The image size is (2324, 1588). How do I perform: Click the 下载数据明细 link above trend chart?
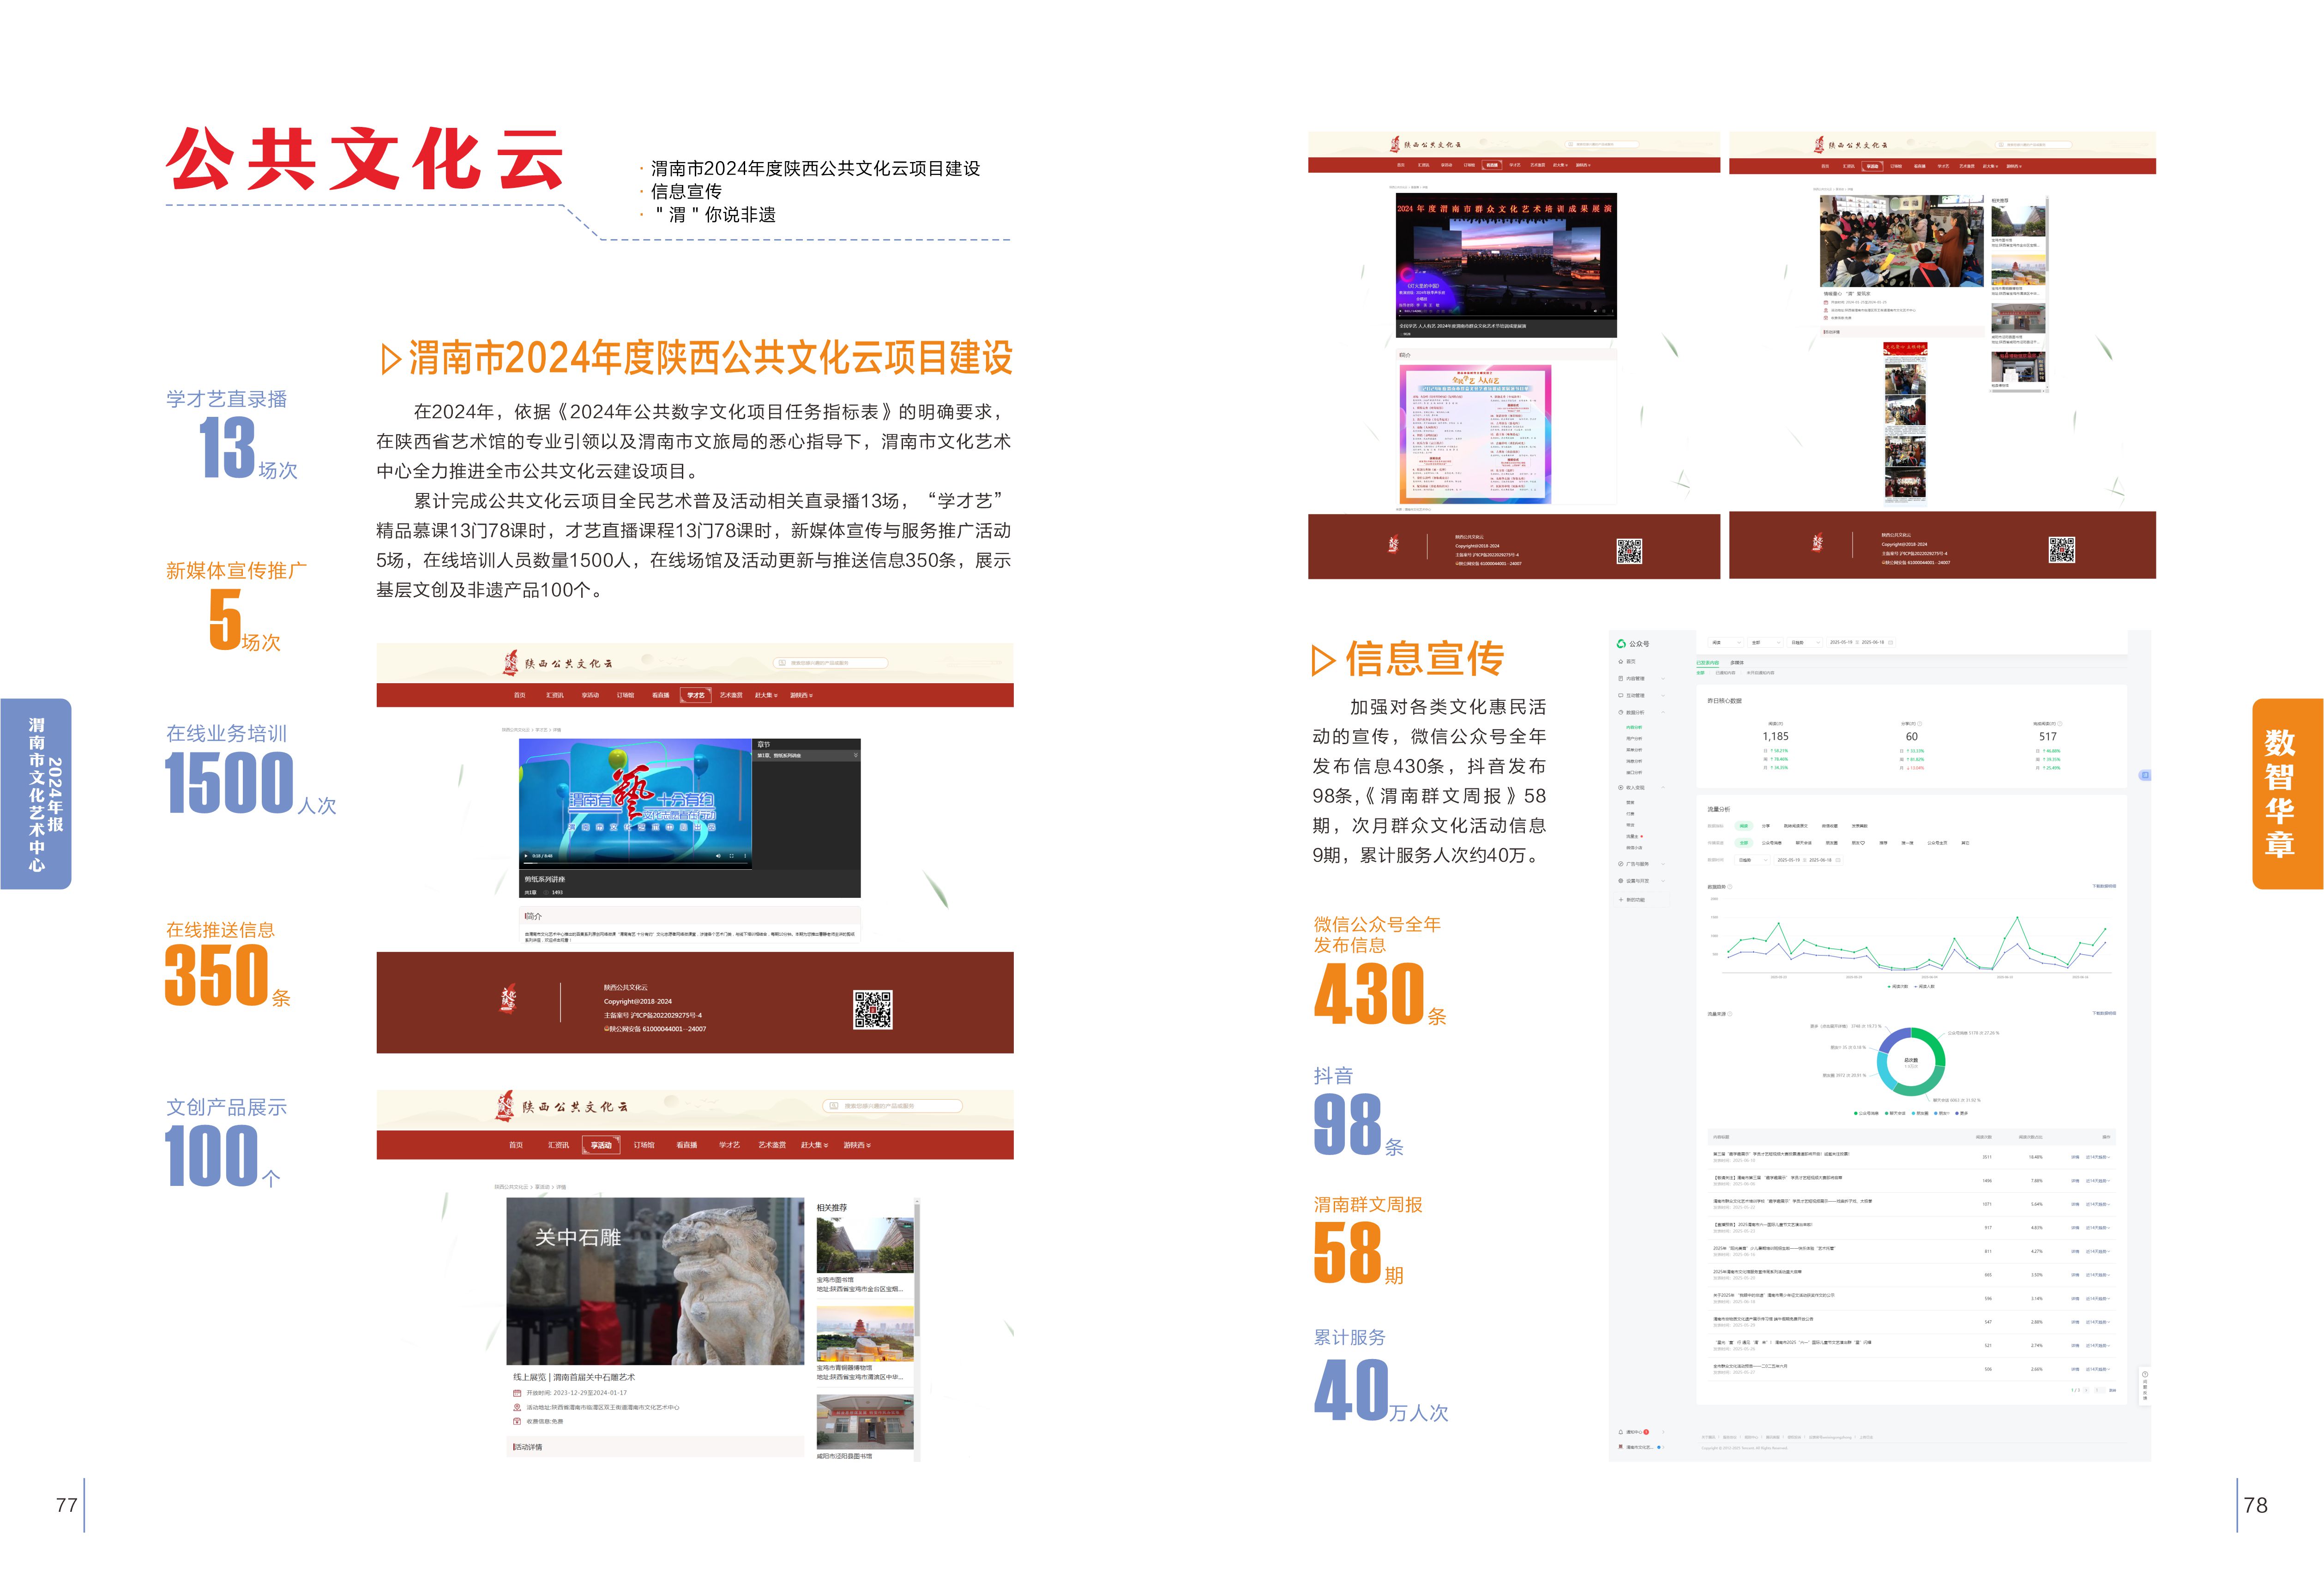pyautogui.click(x=2104, y=886)
